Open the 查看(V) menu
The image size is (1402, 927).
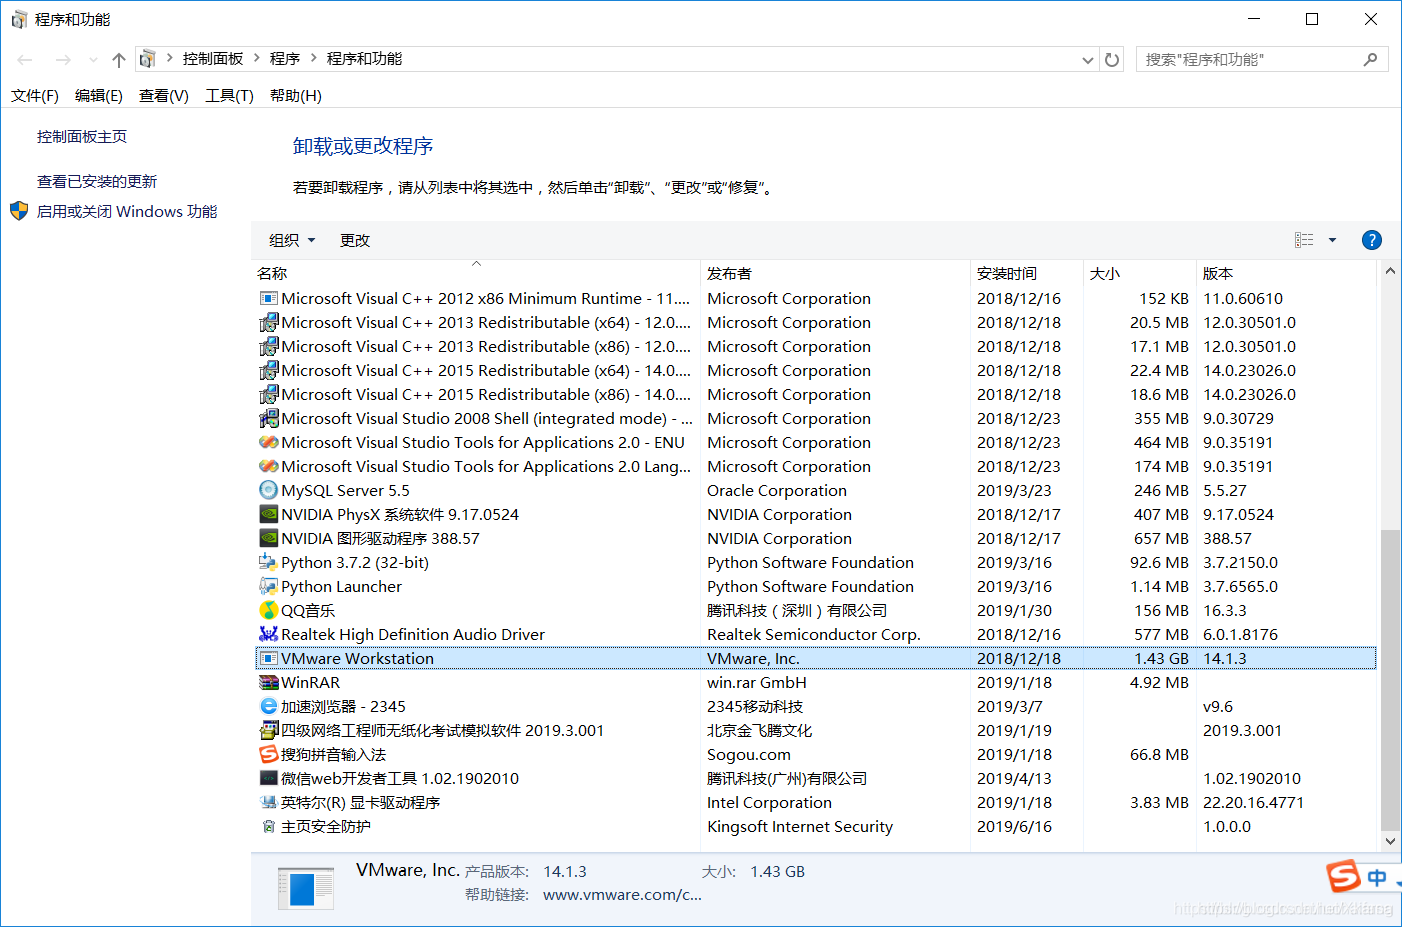[164, 95]
